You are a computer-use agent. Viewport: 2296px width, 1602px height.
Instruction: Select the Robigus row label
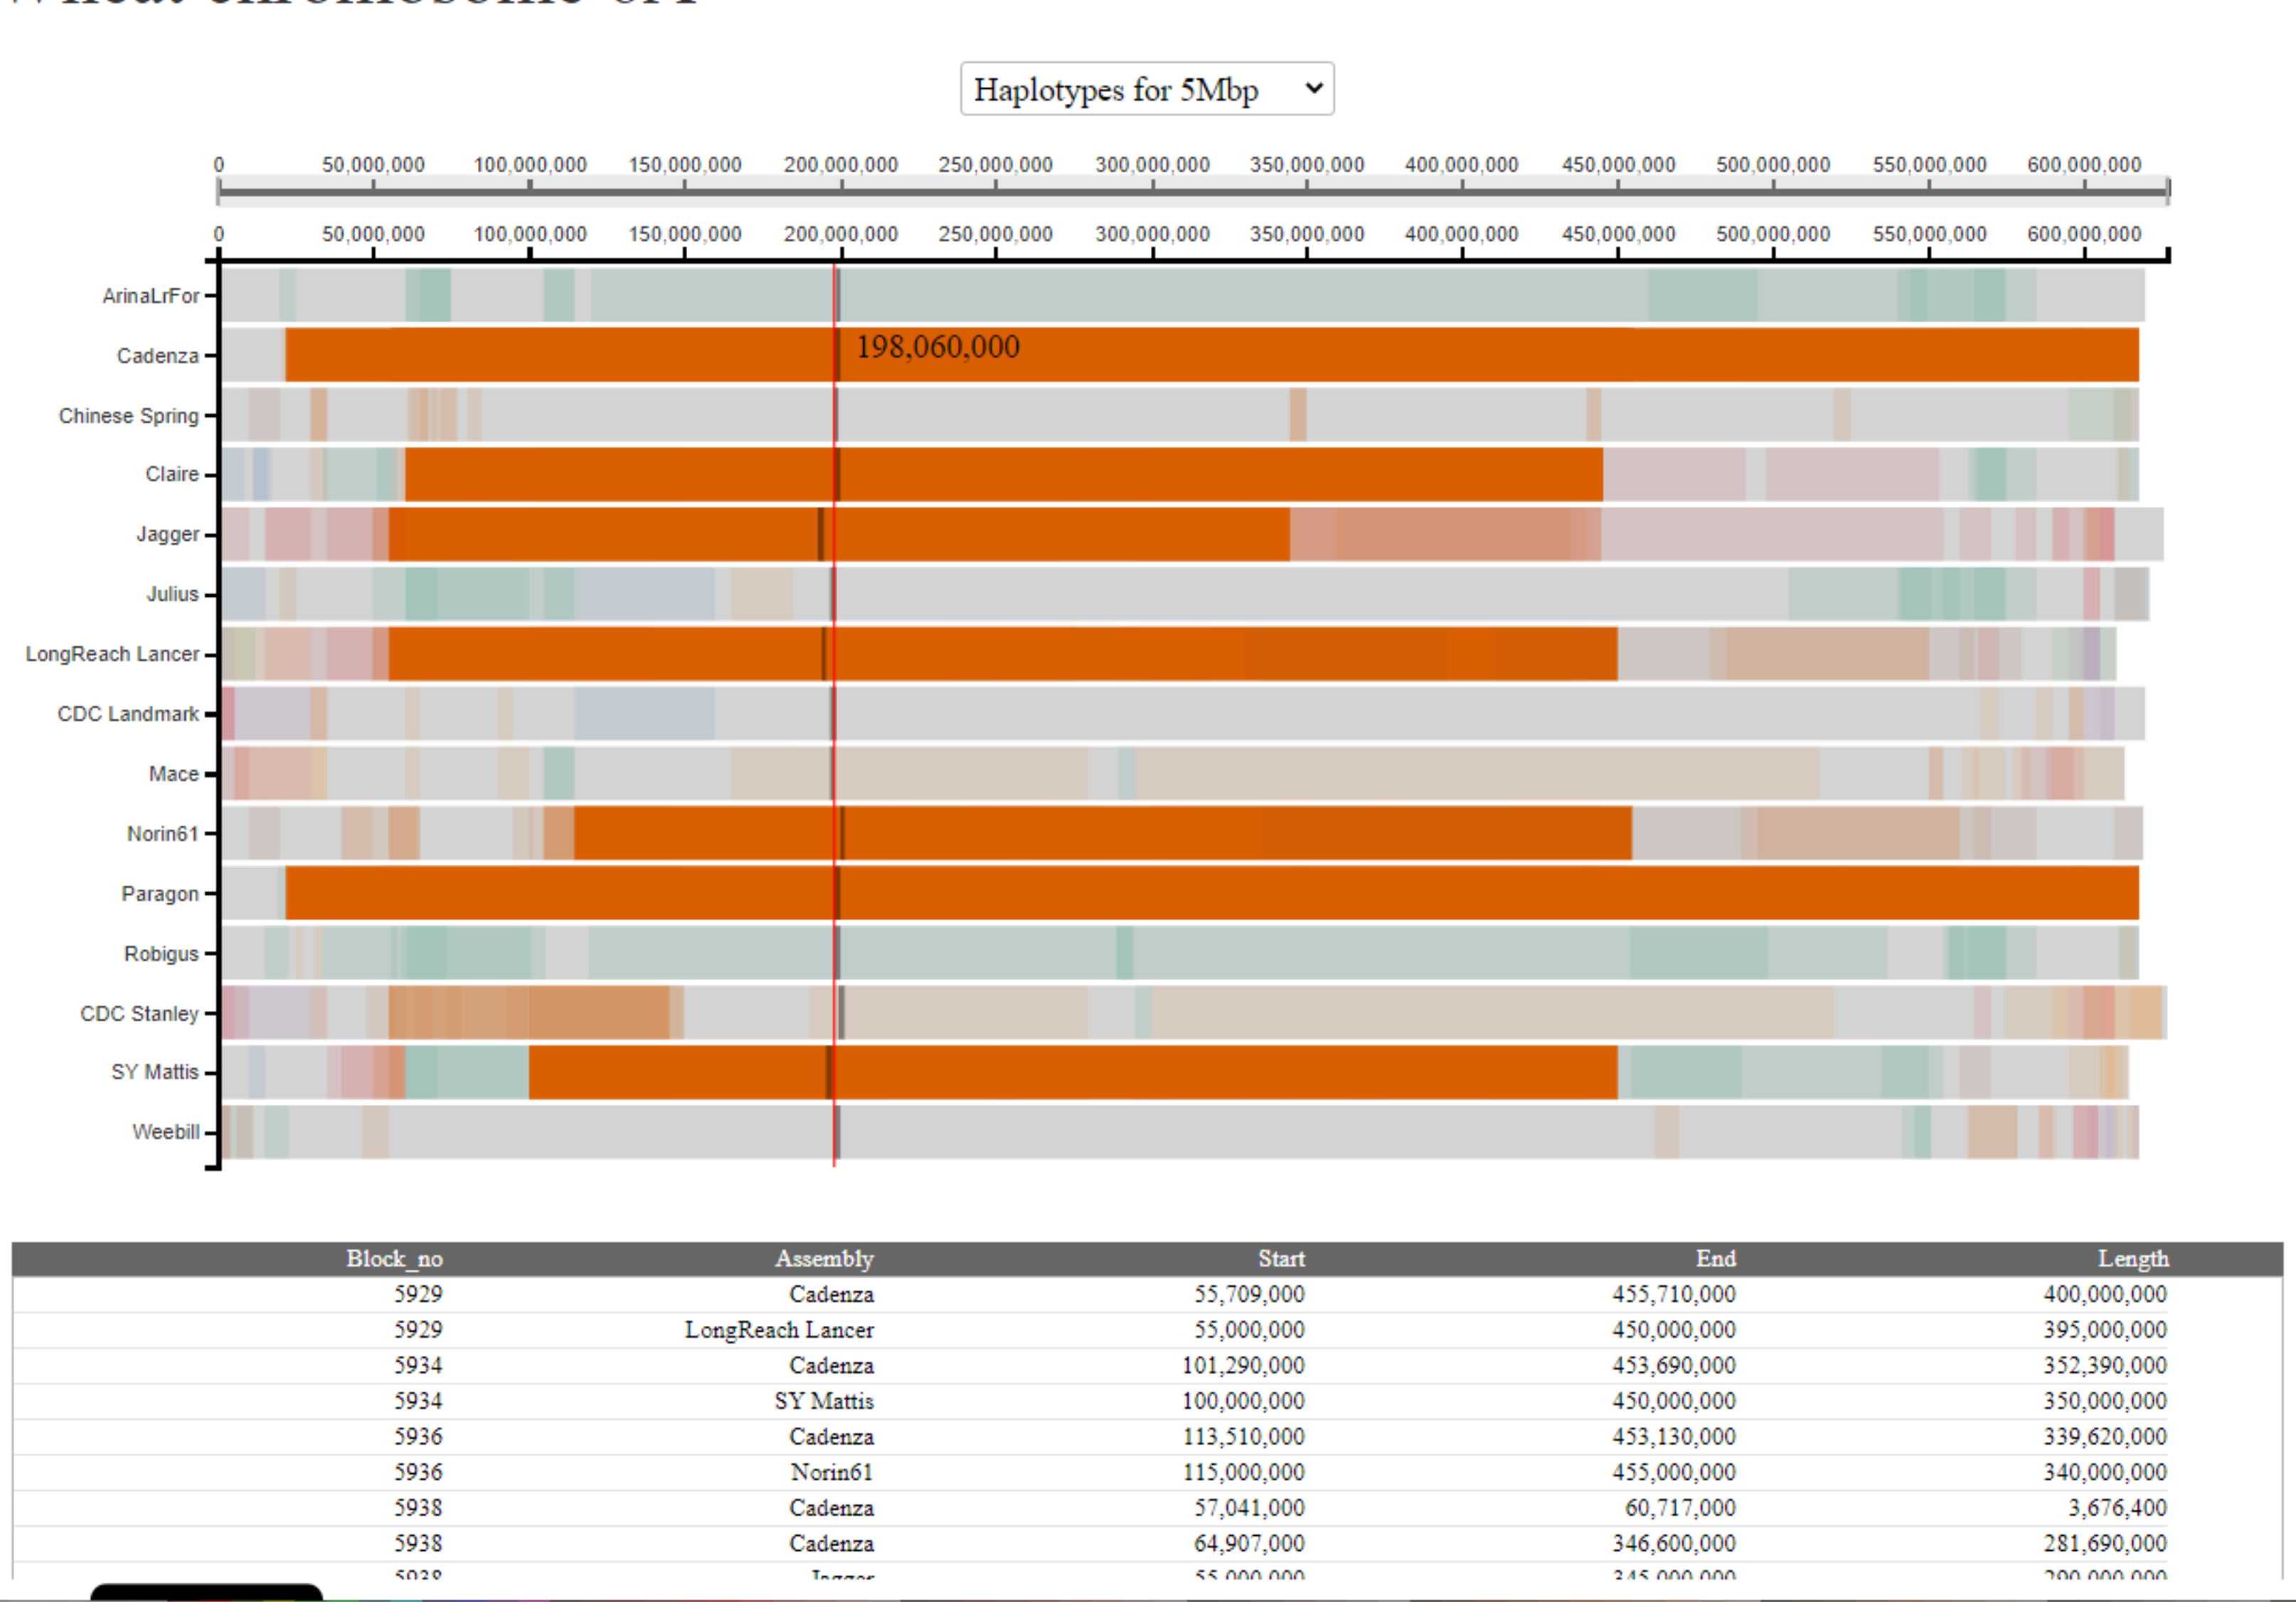pos(162,954)
